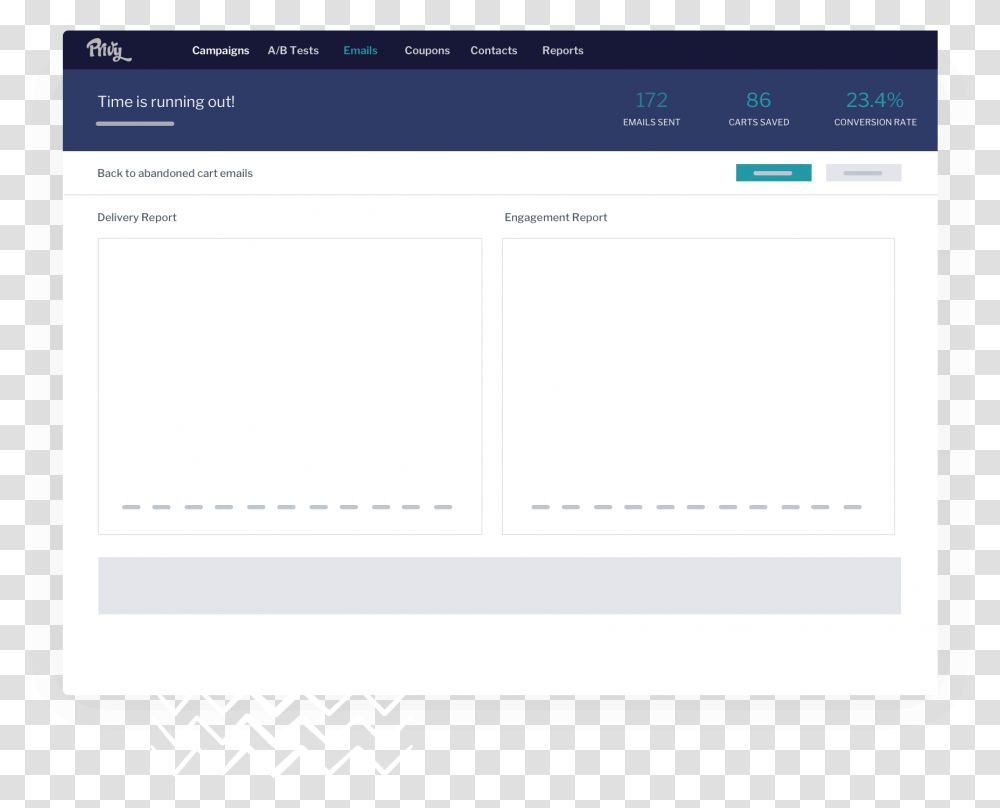1000x808 pixels.
Task: Open the Campaigns menu
Action: pos(220,50)
